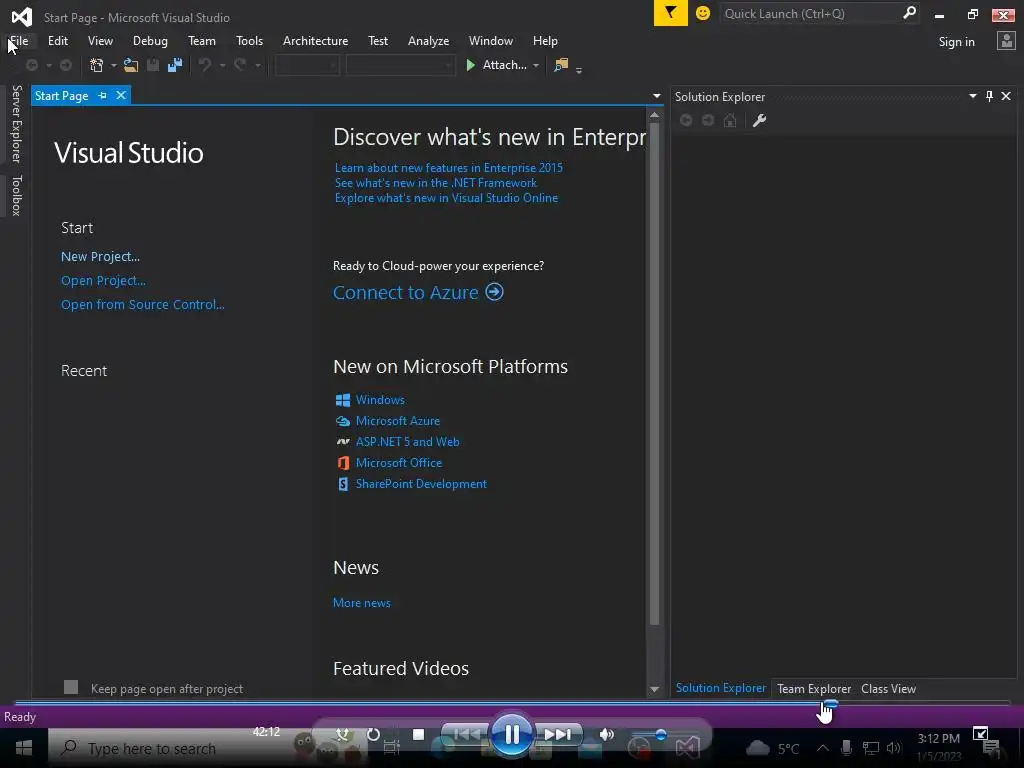Open the Solution Platforms combo box
This screenshot has width=1024, height=768.
pyautogui.click(x=400, y=65)
